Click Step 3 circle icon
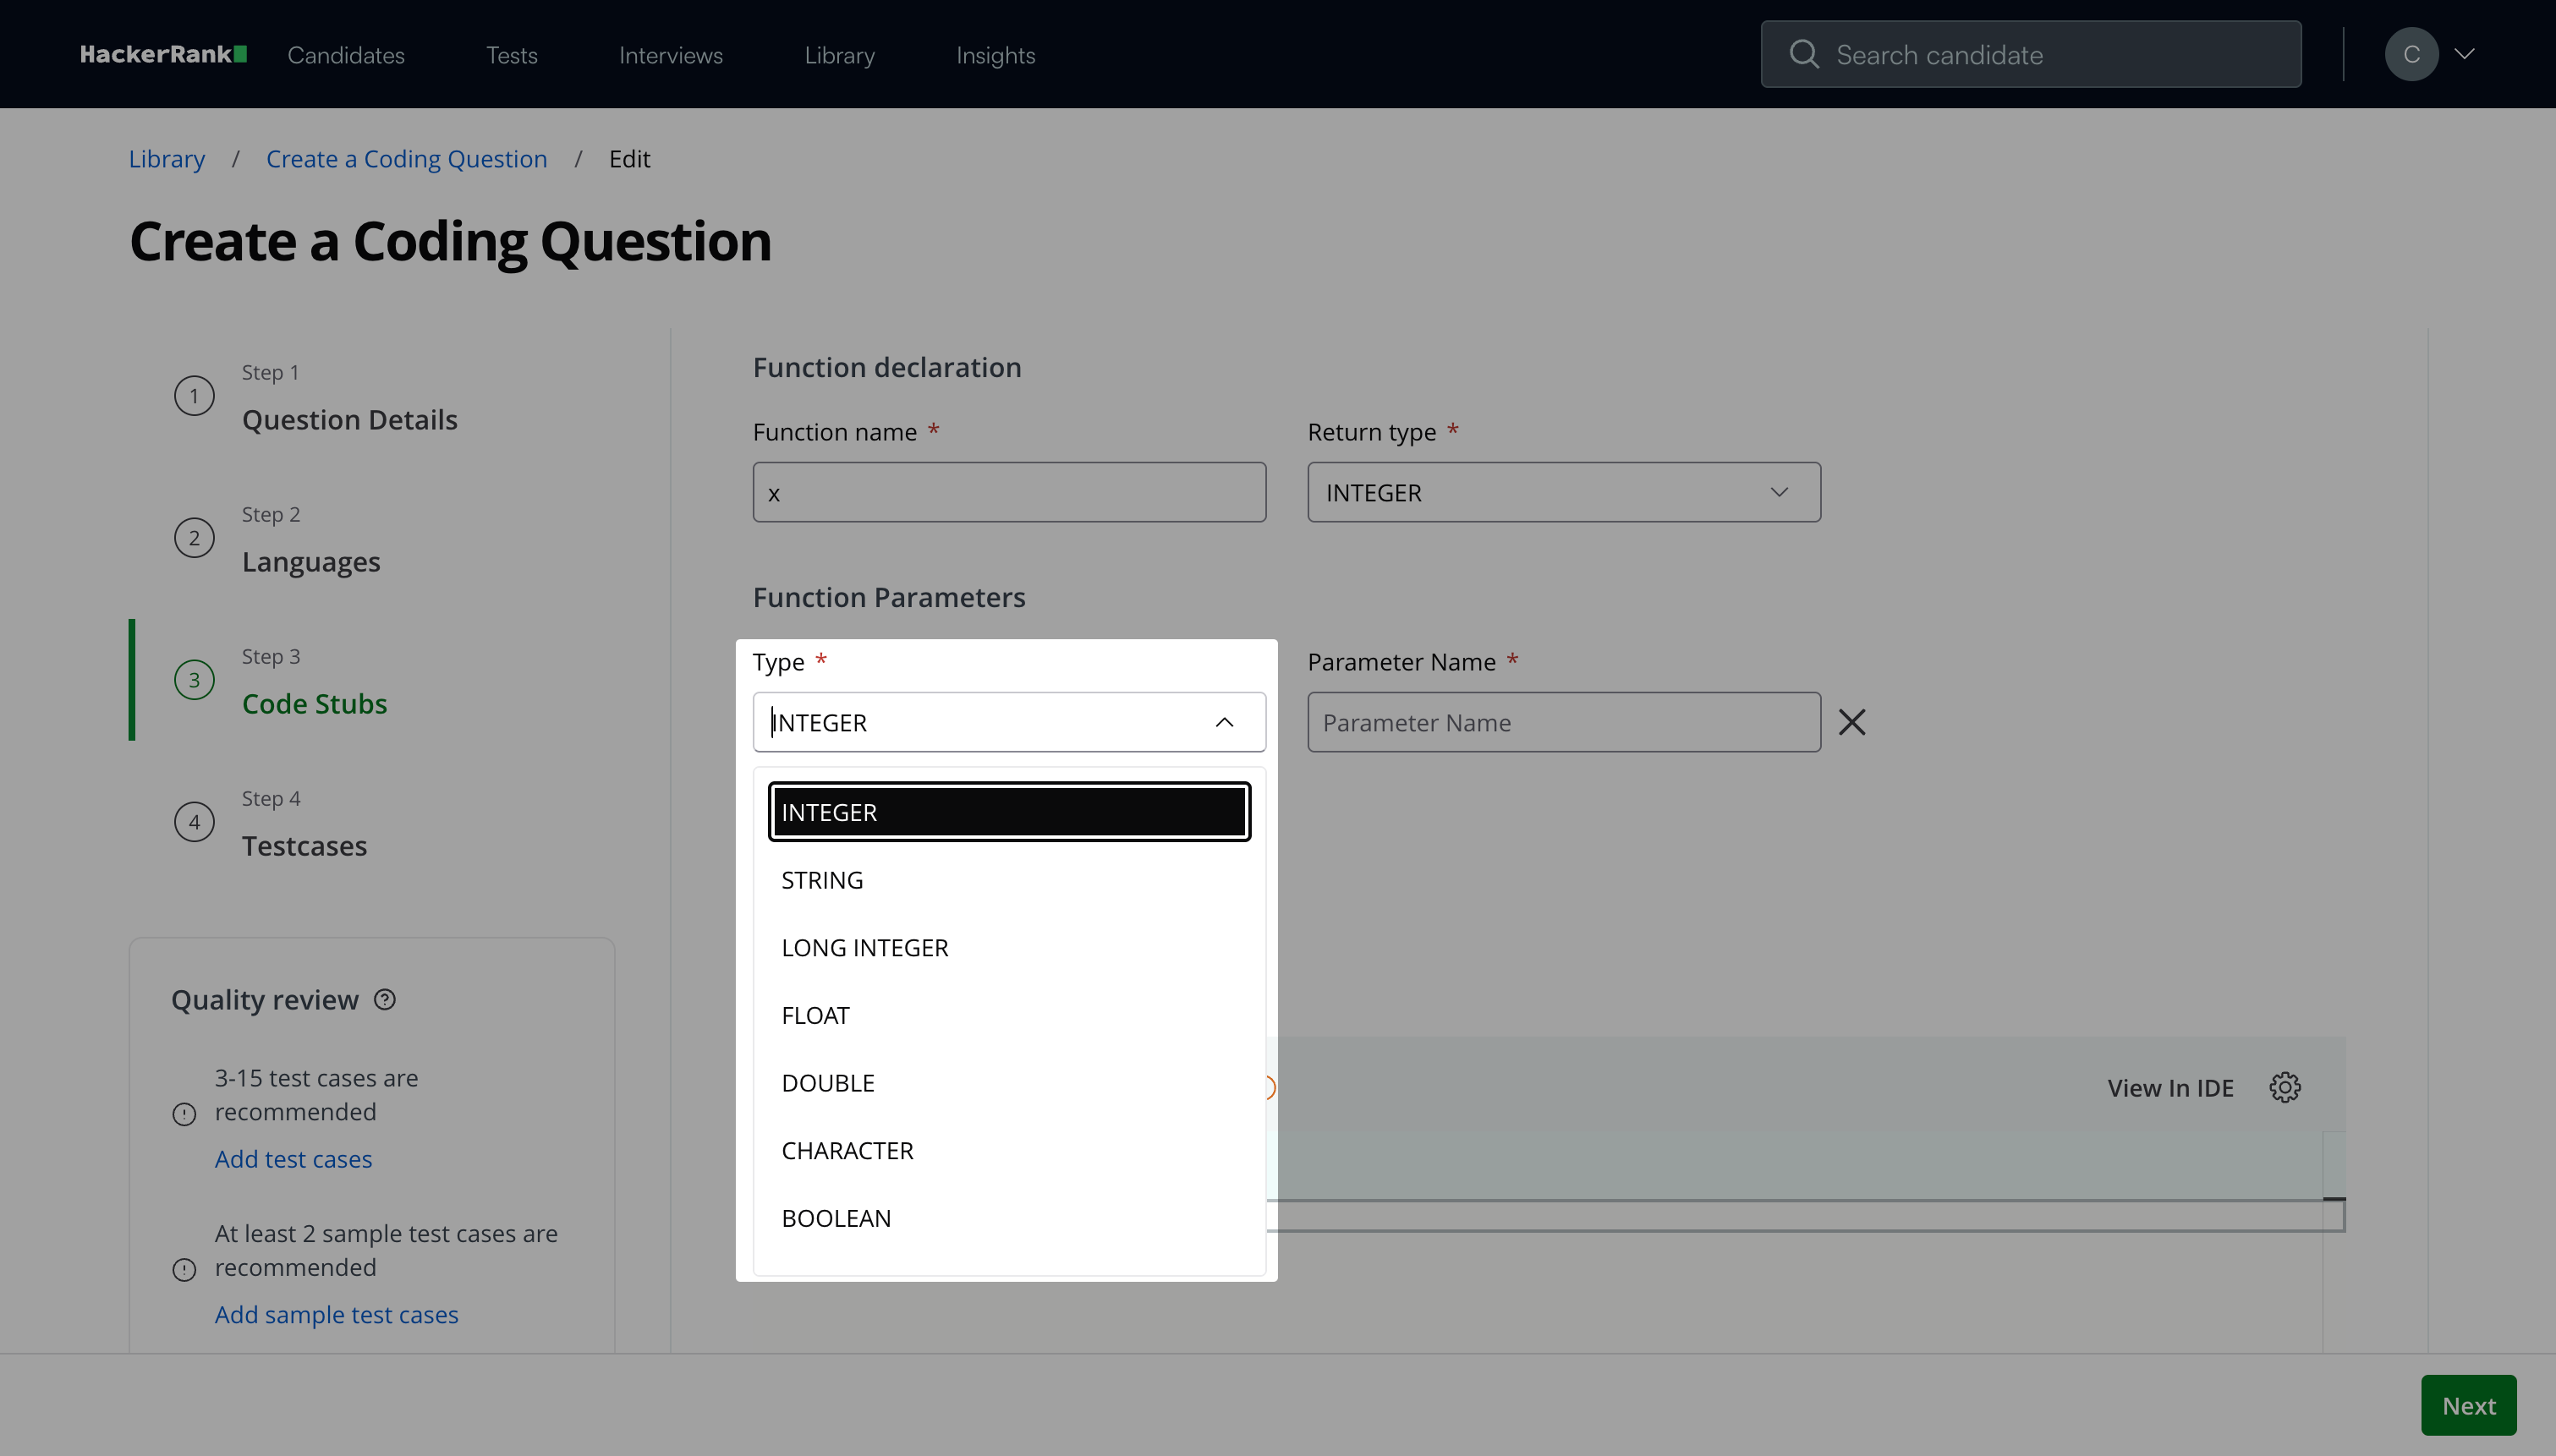Screen dimensions: 2556x1456 194,680
